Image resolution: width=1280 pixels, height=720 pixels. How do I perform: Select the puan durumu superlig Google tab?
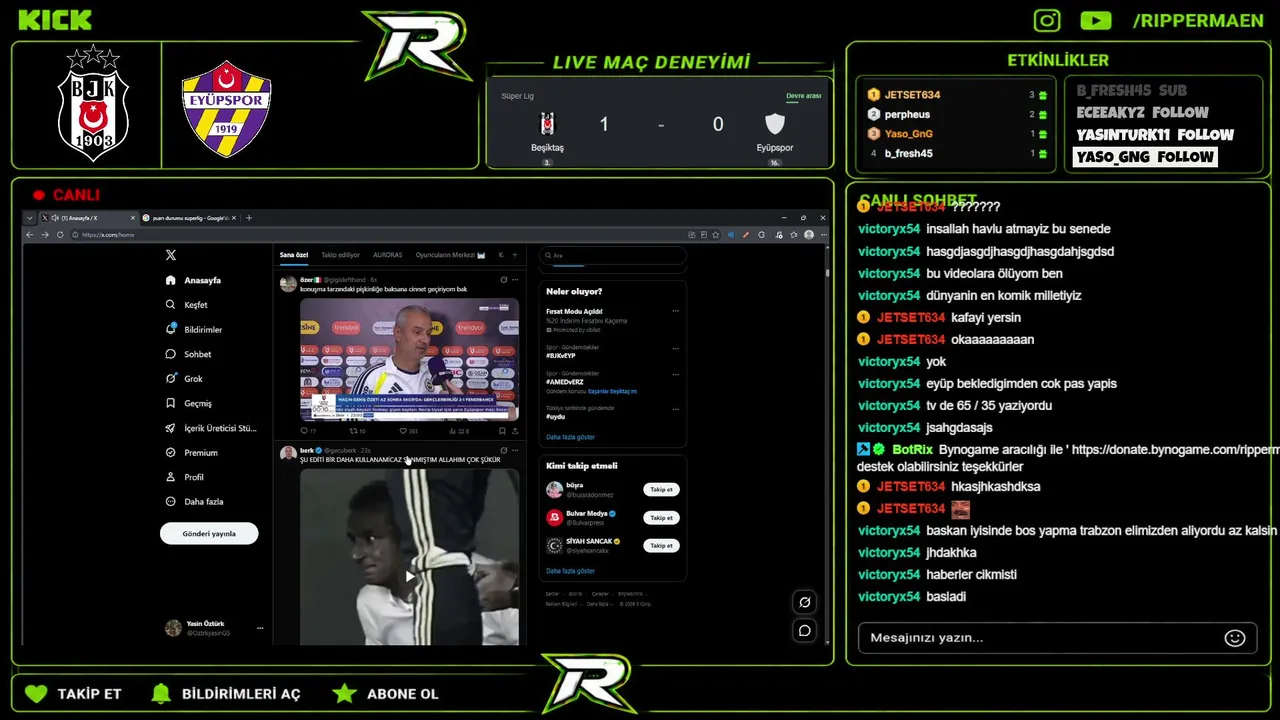tap(188, 218)
